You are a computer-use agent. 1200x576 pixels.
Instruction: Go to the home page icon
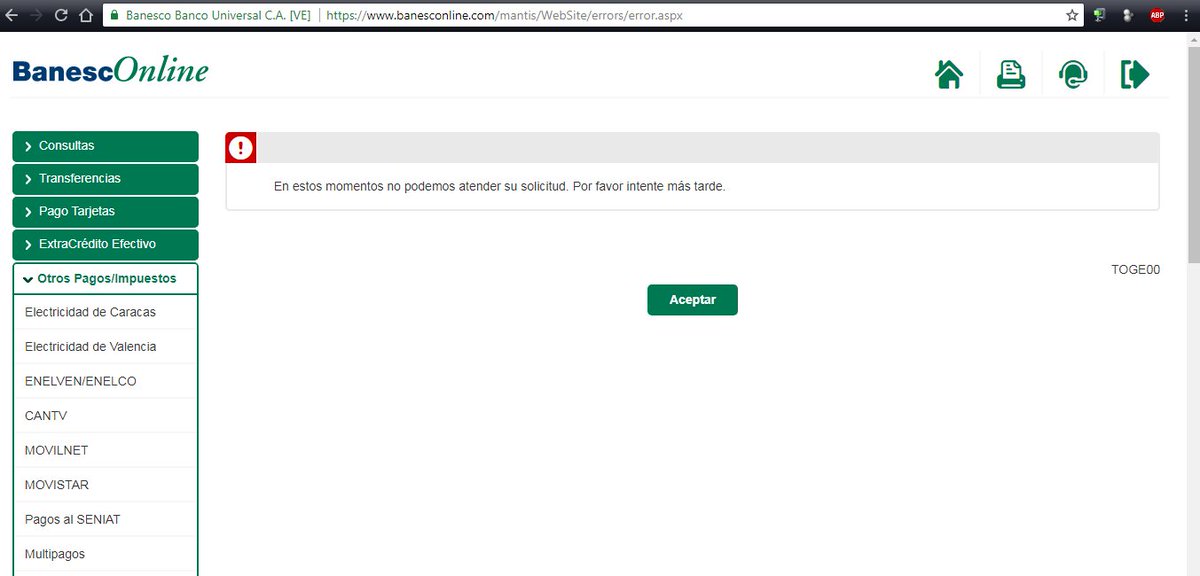[x=948, y=75]
